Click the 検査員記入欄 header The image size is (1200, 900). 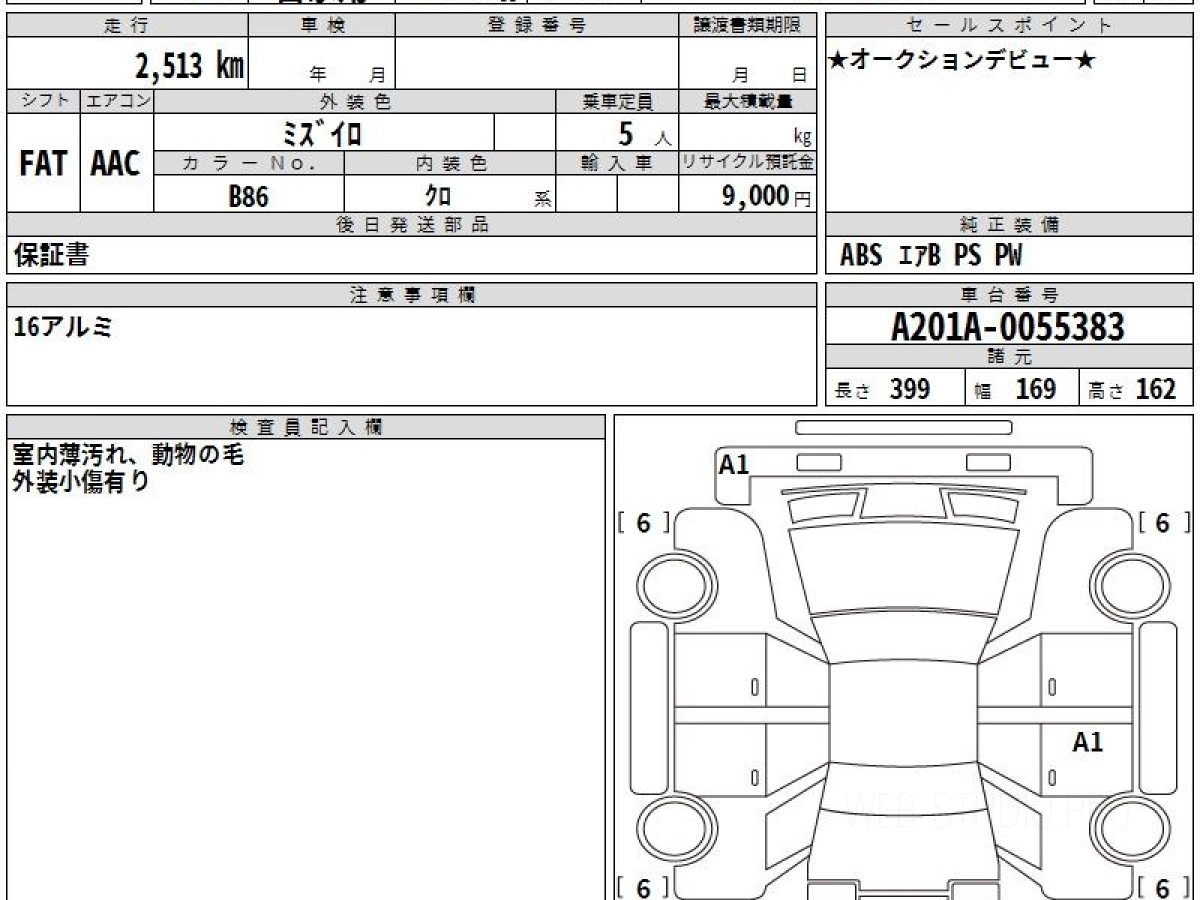point(306,427)
